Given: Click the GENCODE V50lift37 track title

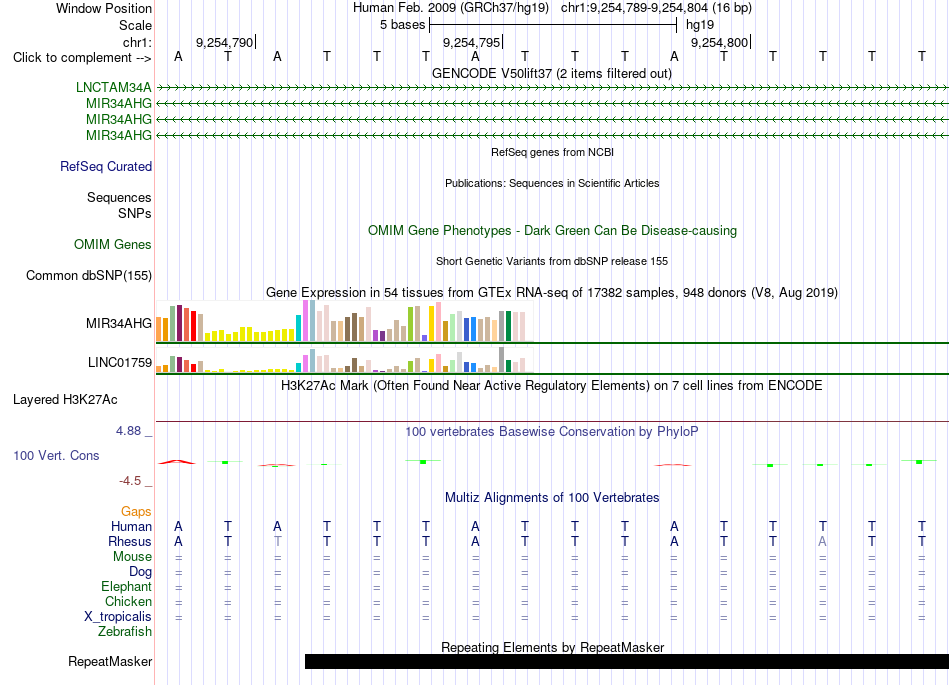Looking at the screenshot, I should pos(552,73).
